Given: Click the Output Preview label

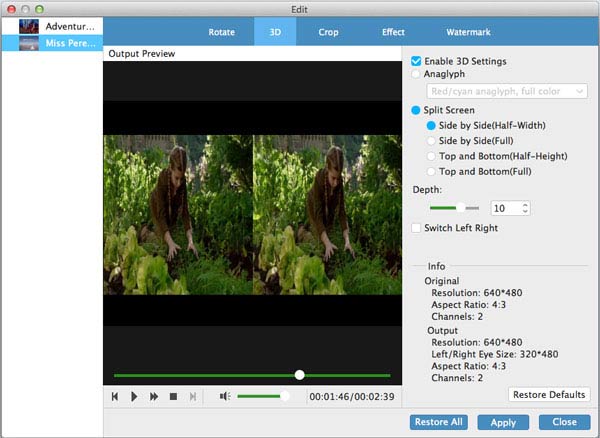Looking at the screenshot, I should pyautogui.click(x=142, y=54).
